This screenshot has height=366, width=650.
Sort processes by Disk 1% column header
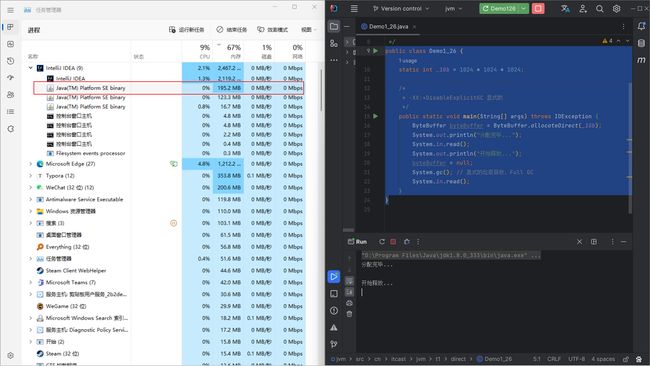(x=259, y=51)
